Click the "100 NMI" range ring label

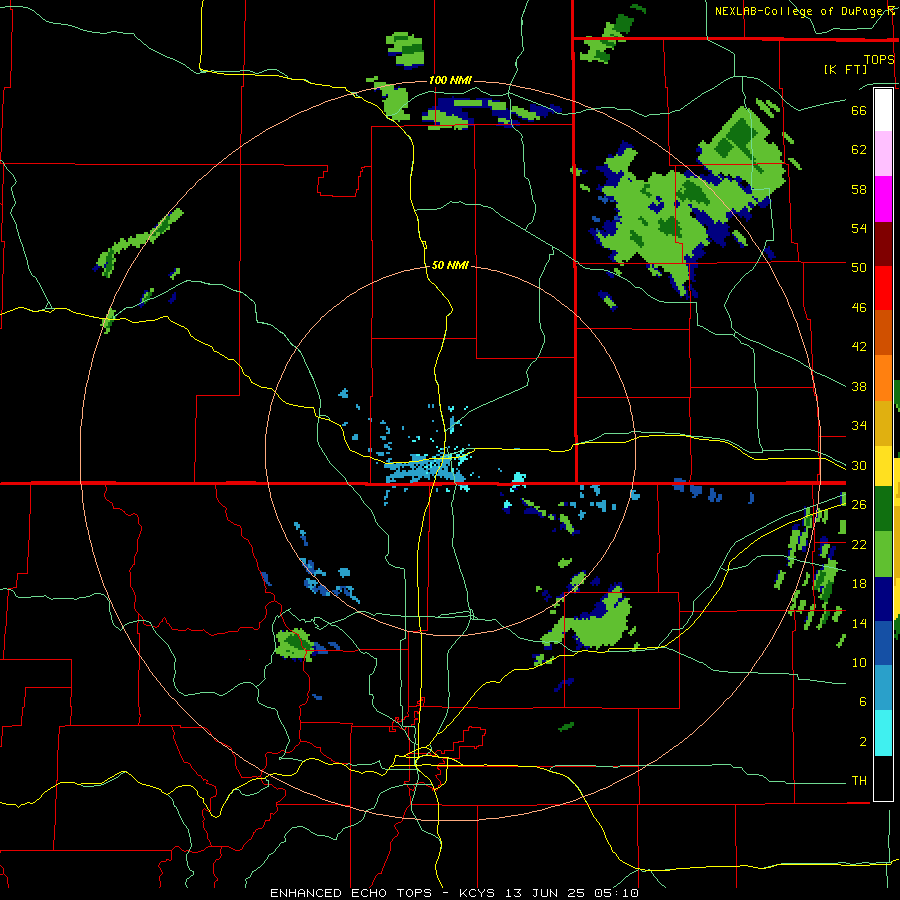(x=450, y=80)
